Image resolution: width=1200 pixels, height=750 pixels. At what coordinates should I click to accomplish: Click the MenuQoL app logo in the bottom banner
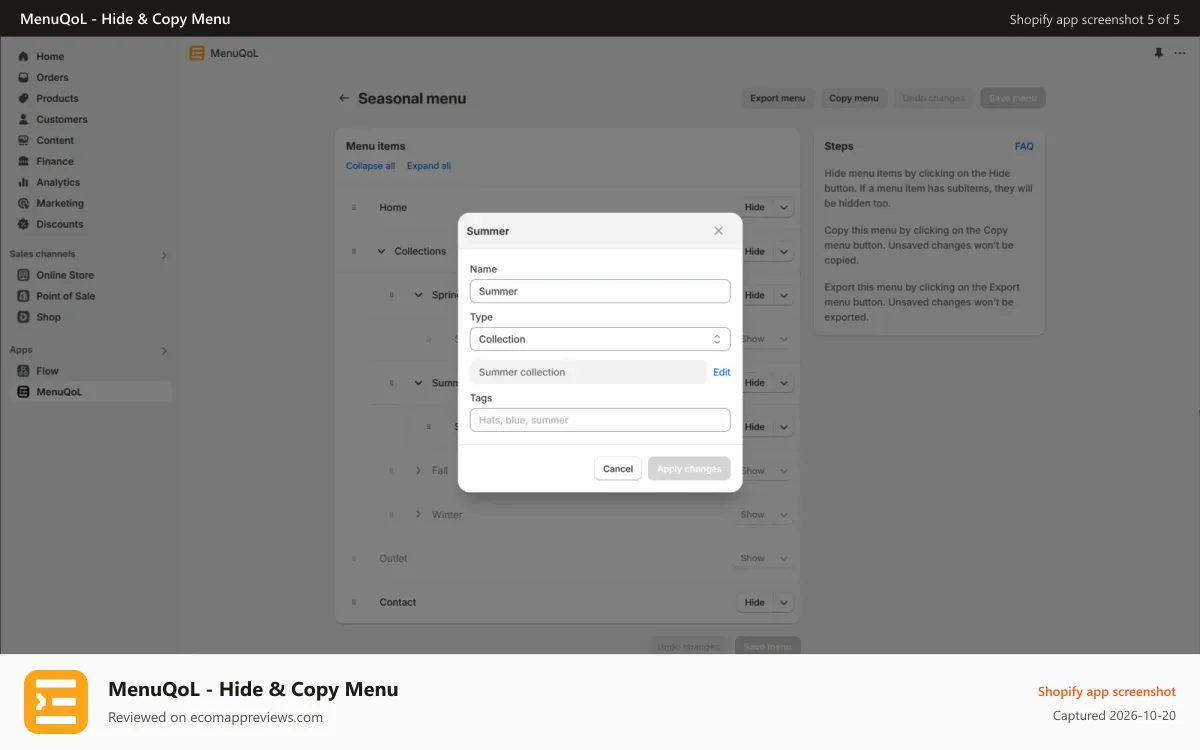pos(56,702)
